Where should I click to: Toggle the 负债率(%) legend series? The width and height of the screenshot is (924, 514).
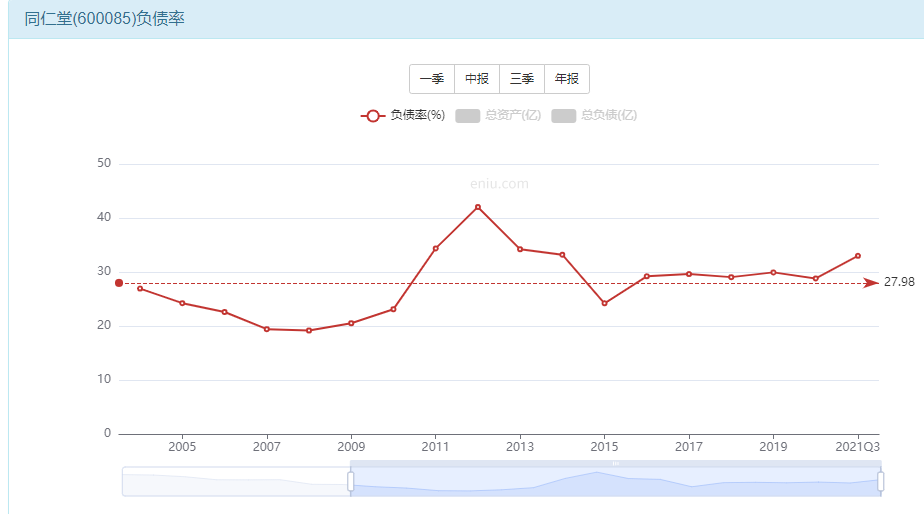click(x=403, y=116)
